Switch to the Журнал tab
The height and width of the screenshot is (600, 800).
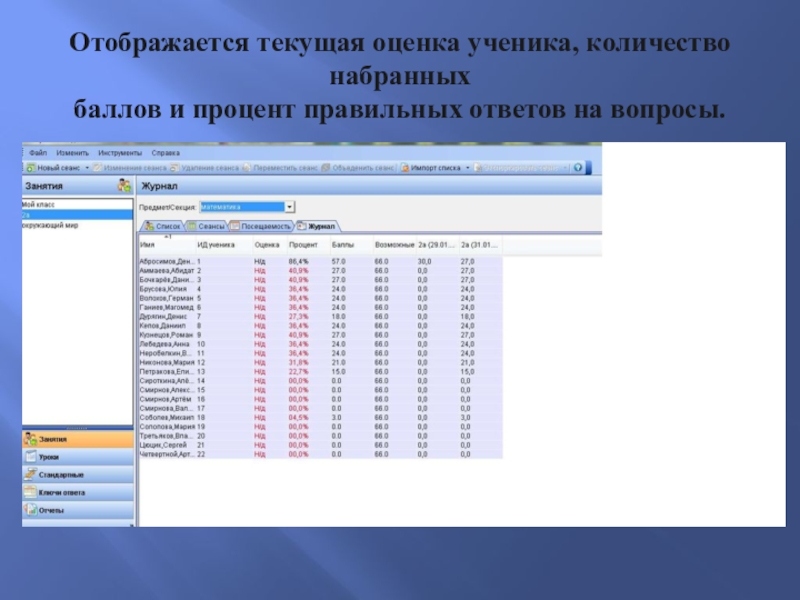(316, 226)
